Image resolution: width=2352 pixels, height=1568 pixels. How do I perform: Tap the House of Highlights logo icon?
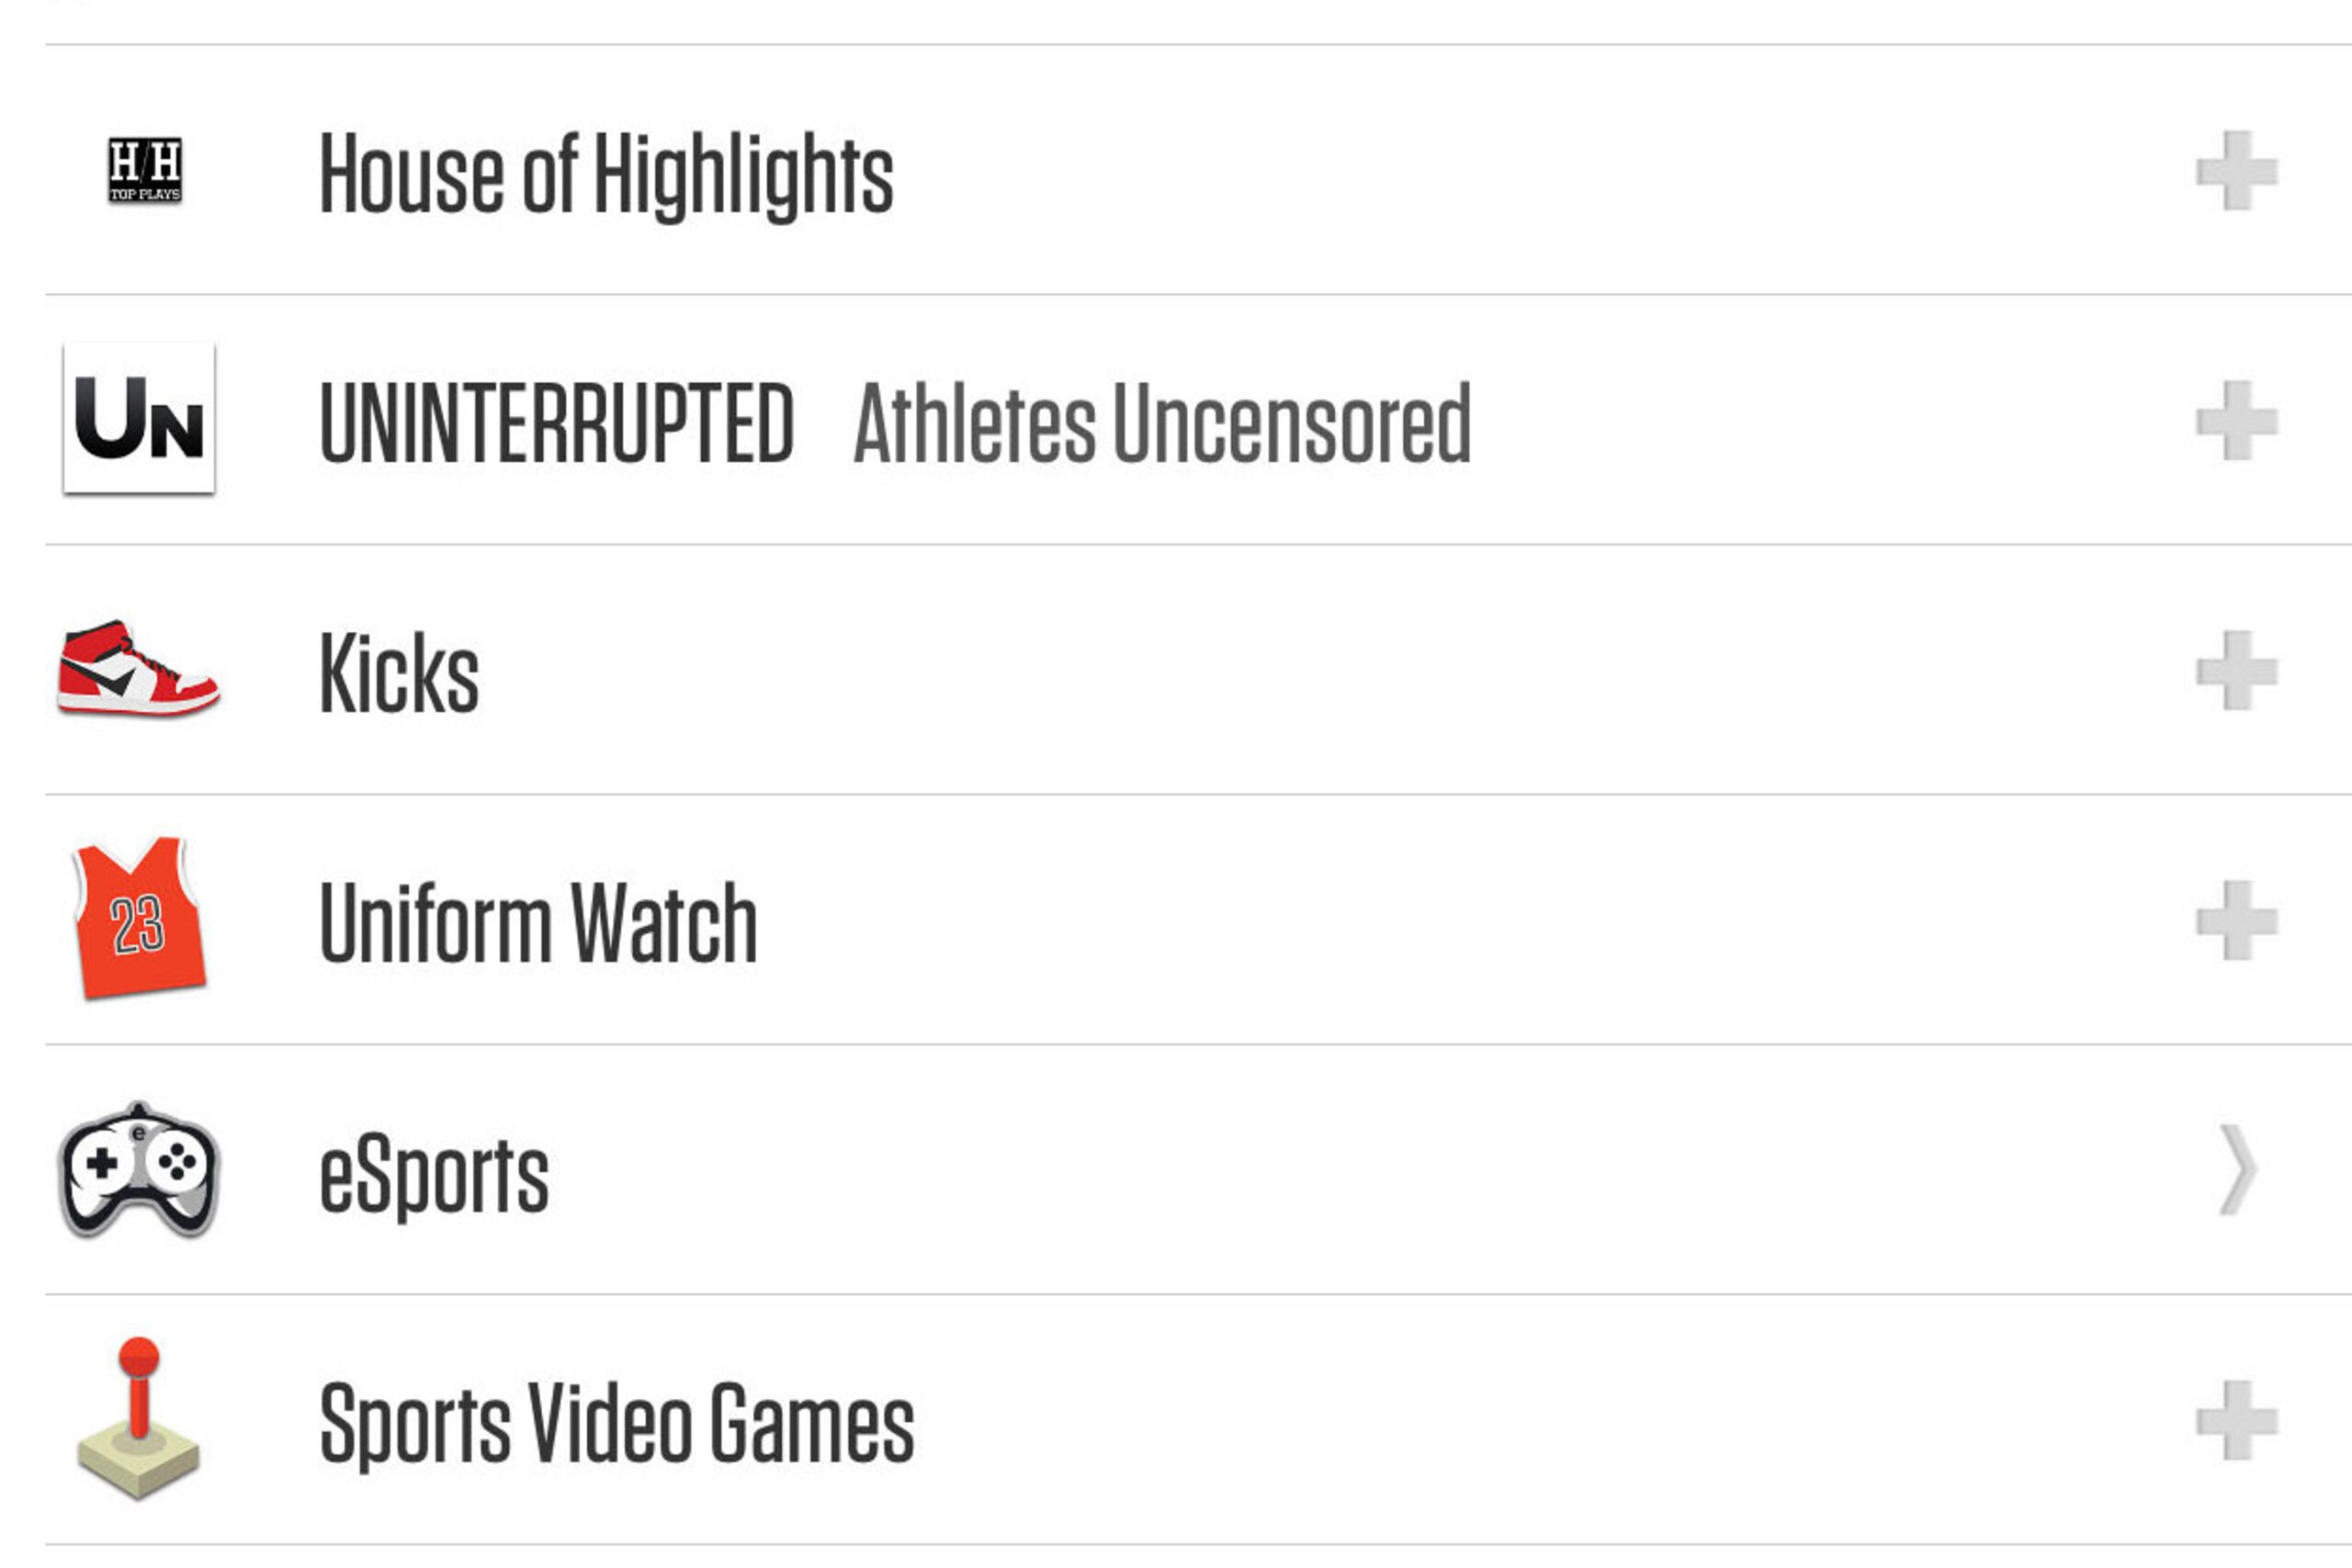pyautogui.click(x=145, y=170)
